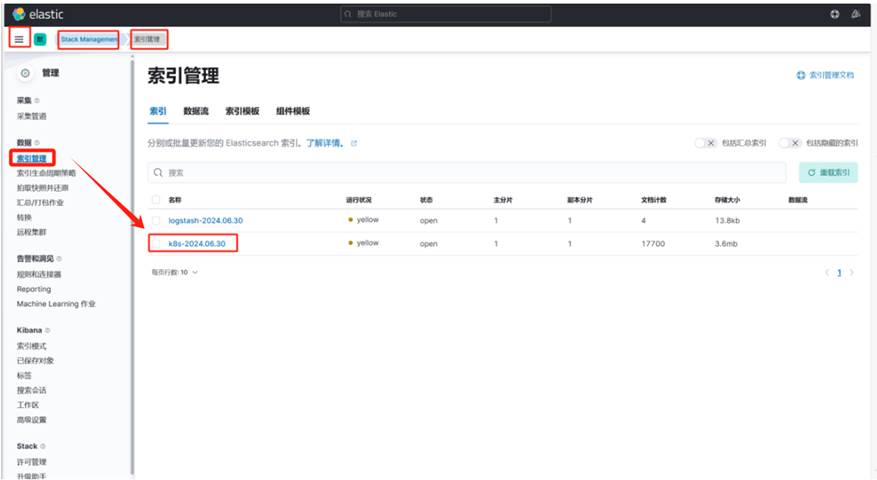Open 规则和连接器 in sidebar
This screenshot has height=480, width=877.
39,274
